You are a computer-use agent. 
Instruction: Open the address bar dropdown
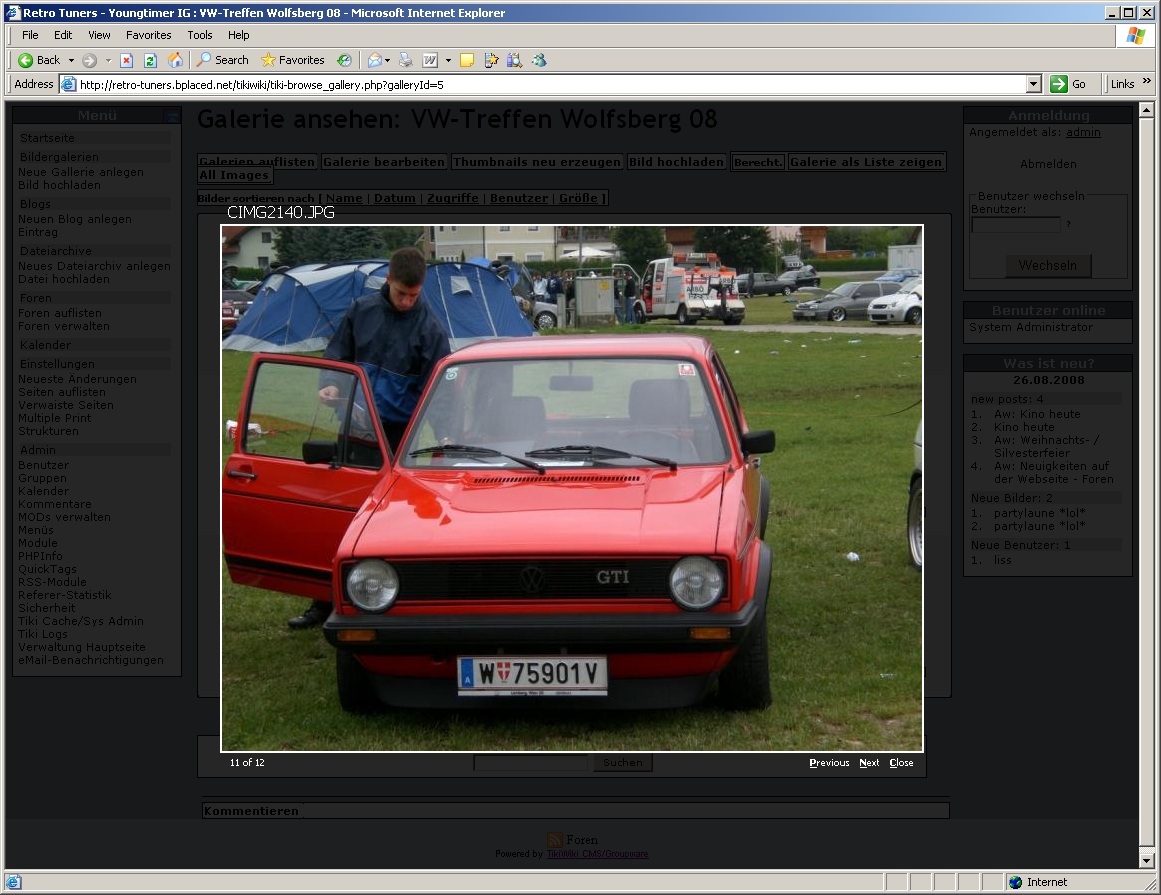point(1034,84)
